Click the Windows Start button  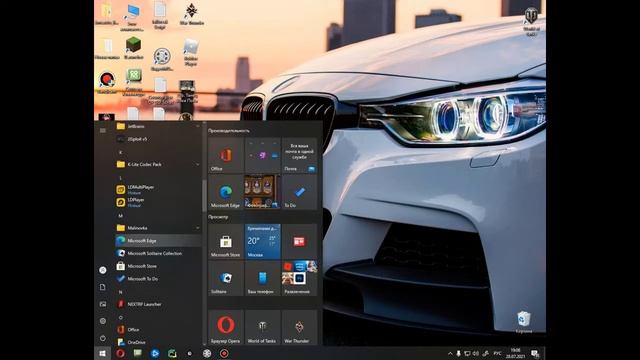tap(102, 353)
